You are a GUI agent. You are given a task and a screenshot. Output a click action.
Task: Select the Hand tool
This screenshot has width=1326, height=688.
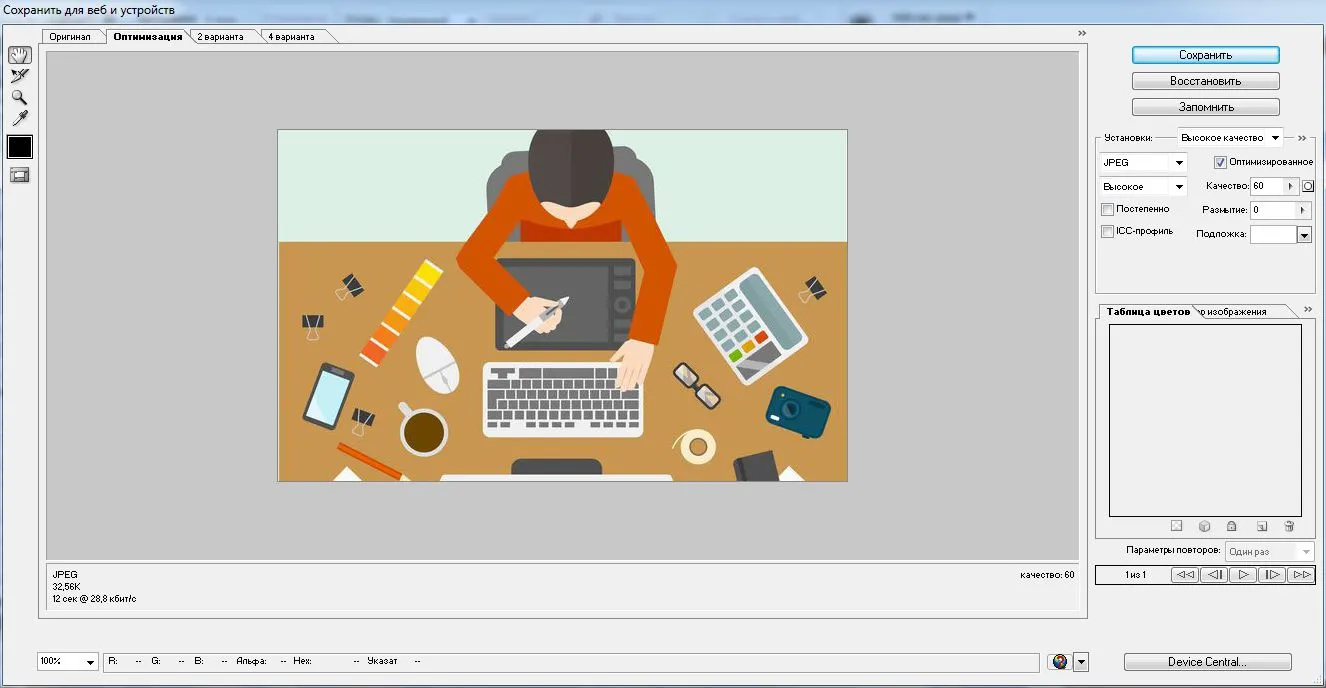coord(20,55)
